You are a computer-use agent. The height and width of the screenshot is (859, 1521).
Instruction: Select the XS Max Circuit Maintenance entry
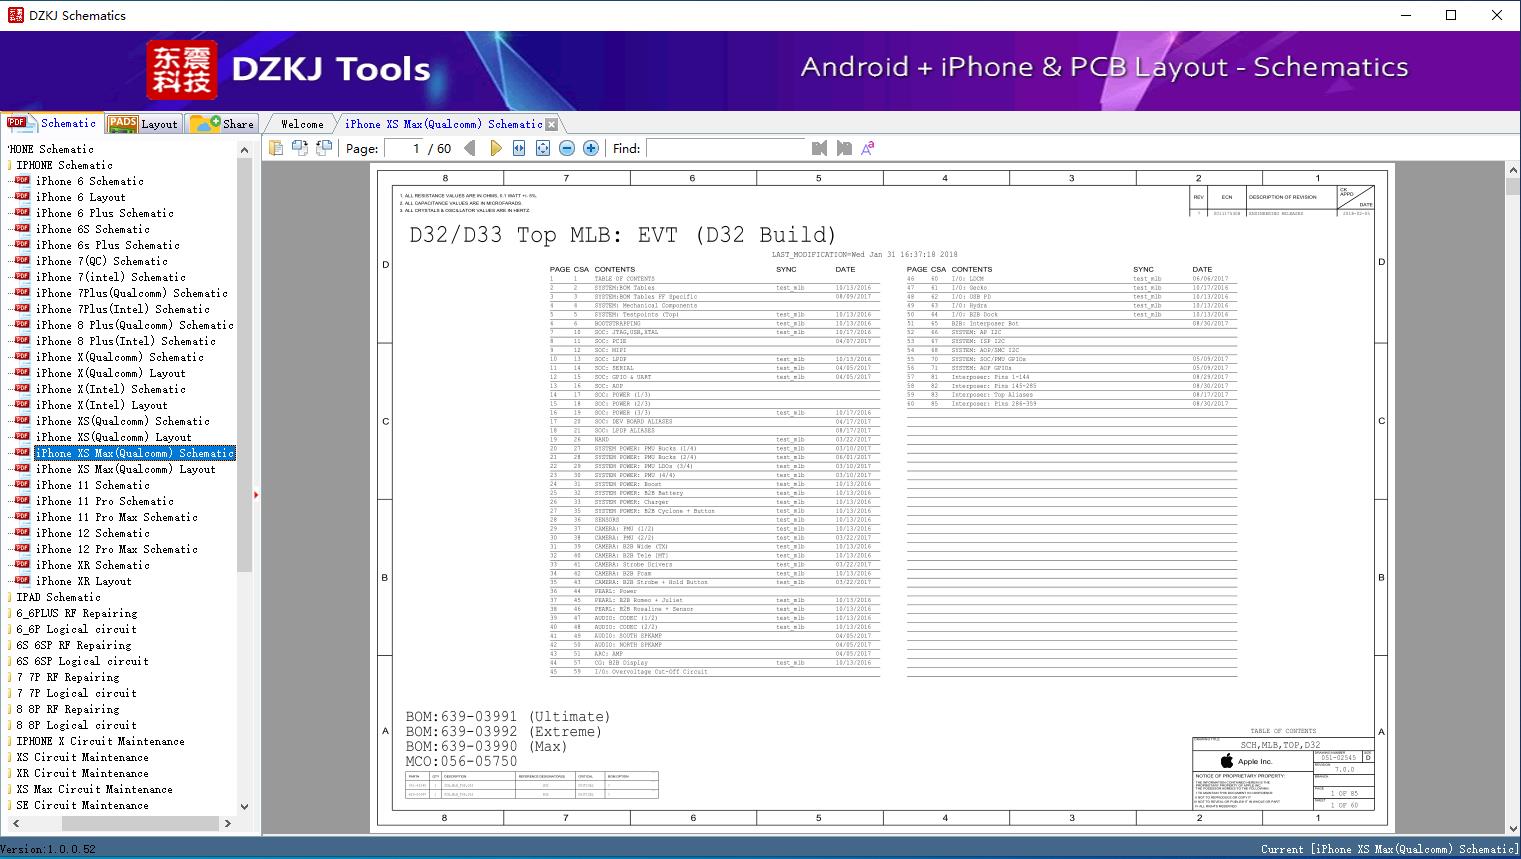(x=95, y=789)
